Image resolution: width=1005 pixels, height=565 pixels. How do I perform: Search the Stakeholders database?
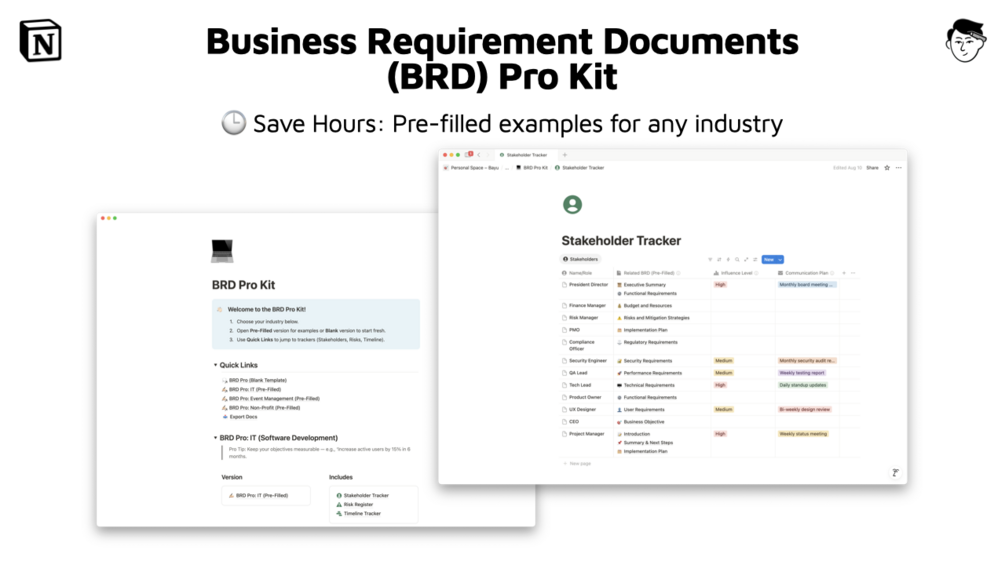tap(737, 259)
